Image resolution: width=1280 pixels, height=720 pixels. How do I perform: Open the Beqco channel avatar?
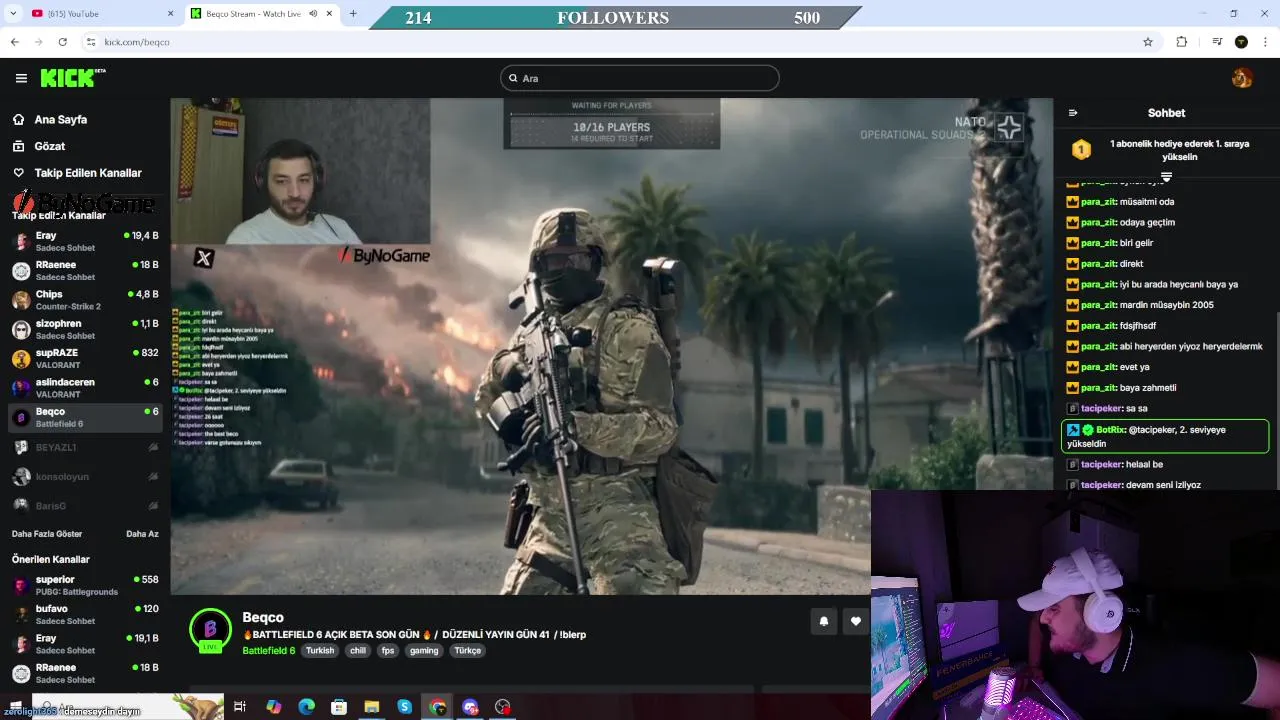pos(210,629)
